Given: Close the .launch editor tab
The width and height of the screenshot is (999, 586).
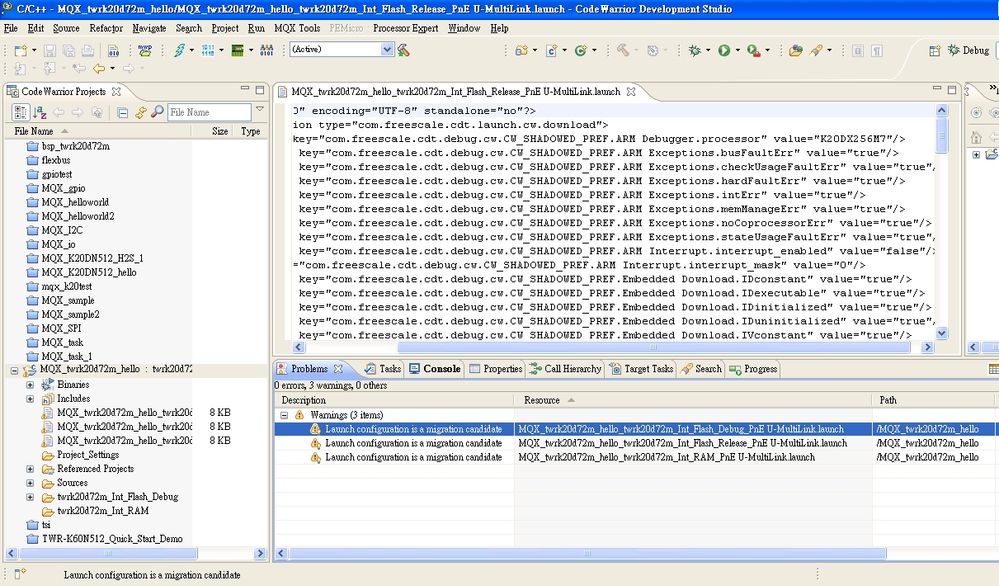Looking at the screenshot, I should [631, 92].
